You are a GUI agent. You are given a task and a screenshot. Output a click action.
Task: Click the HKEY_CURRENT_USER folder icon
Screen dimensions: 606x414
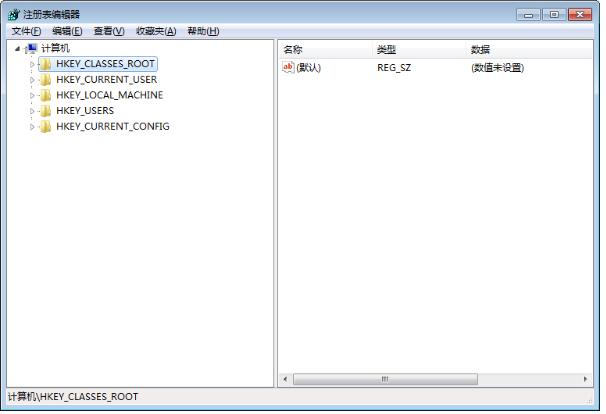point(46,80)
